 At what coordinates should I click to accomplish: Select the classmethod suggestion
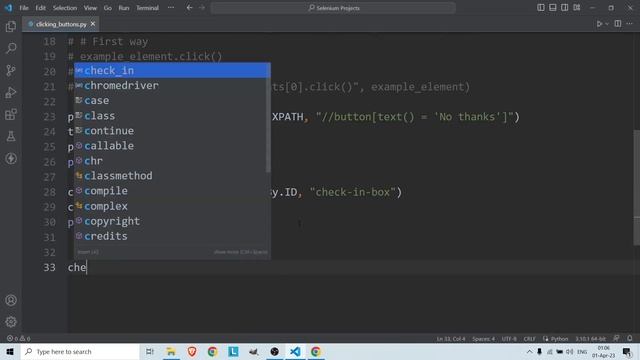(170, 176)
